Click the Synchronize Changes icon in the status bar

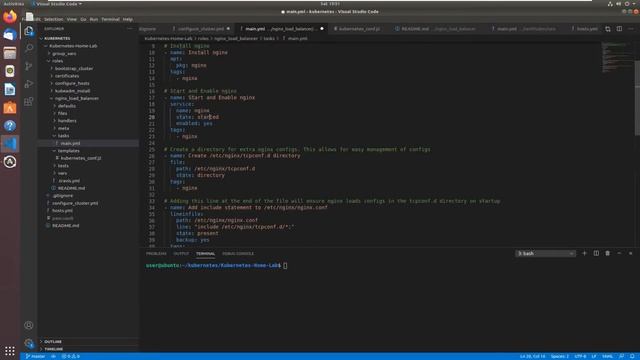(53, 356)
